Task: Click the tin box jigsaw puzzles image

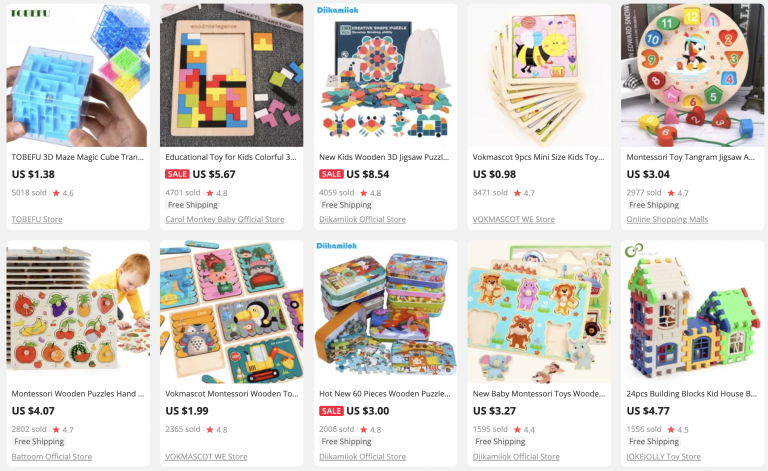Action: click(x=385, y=312)
